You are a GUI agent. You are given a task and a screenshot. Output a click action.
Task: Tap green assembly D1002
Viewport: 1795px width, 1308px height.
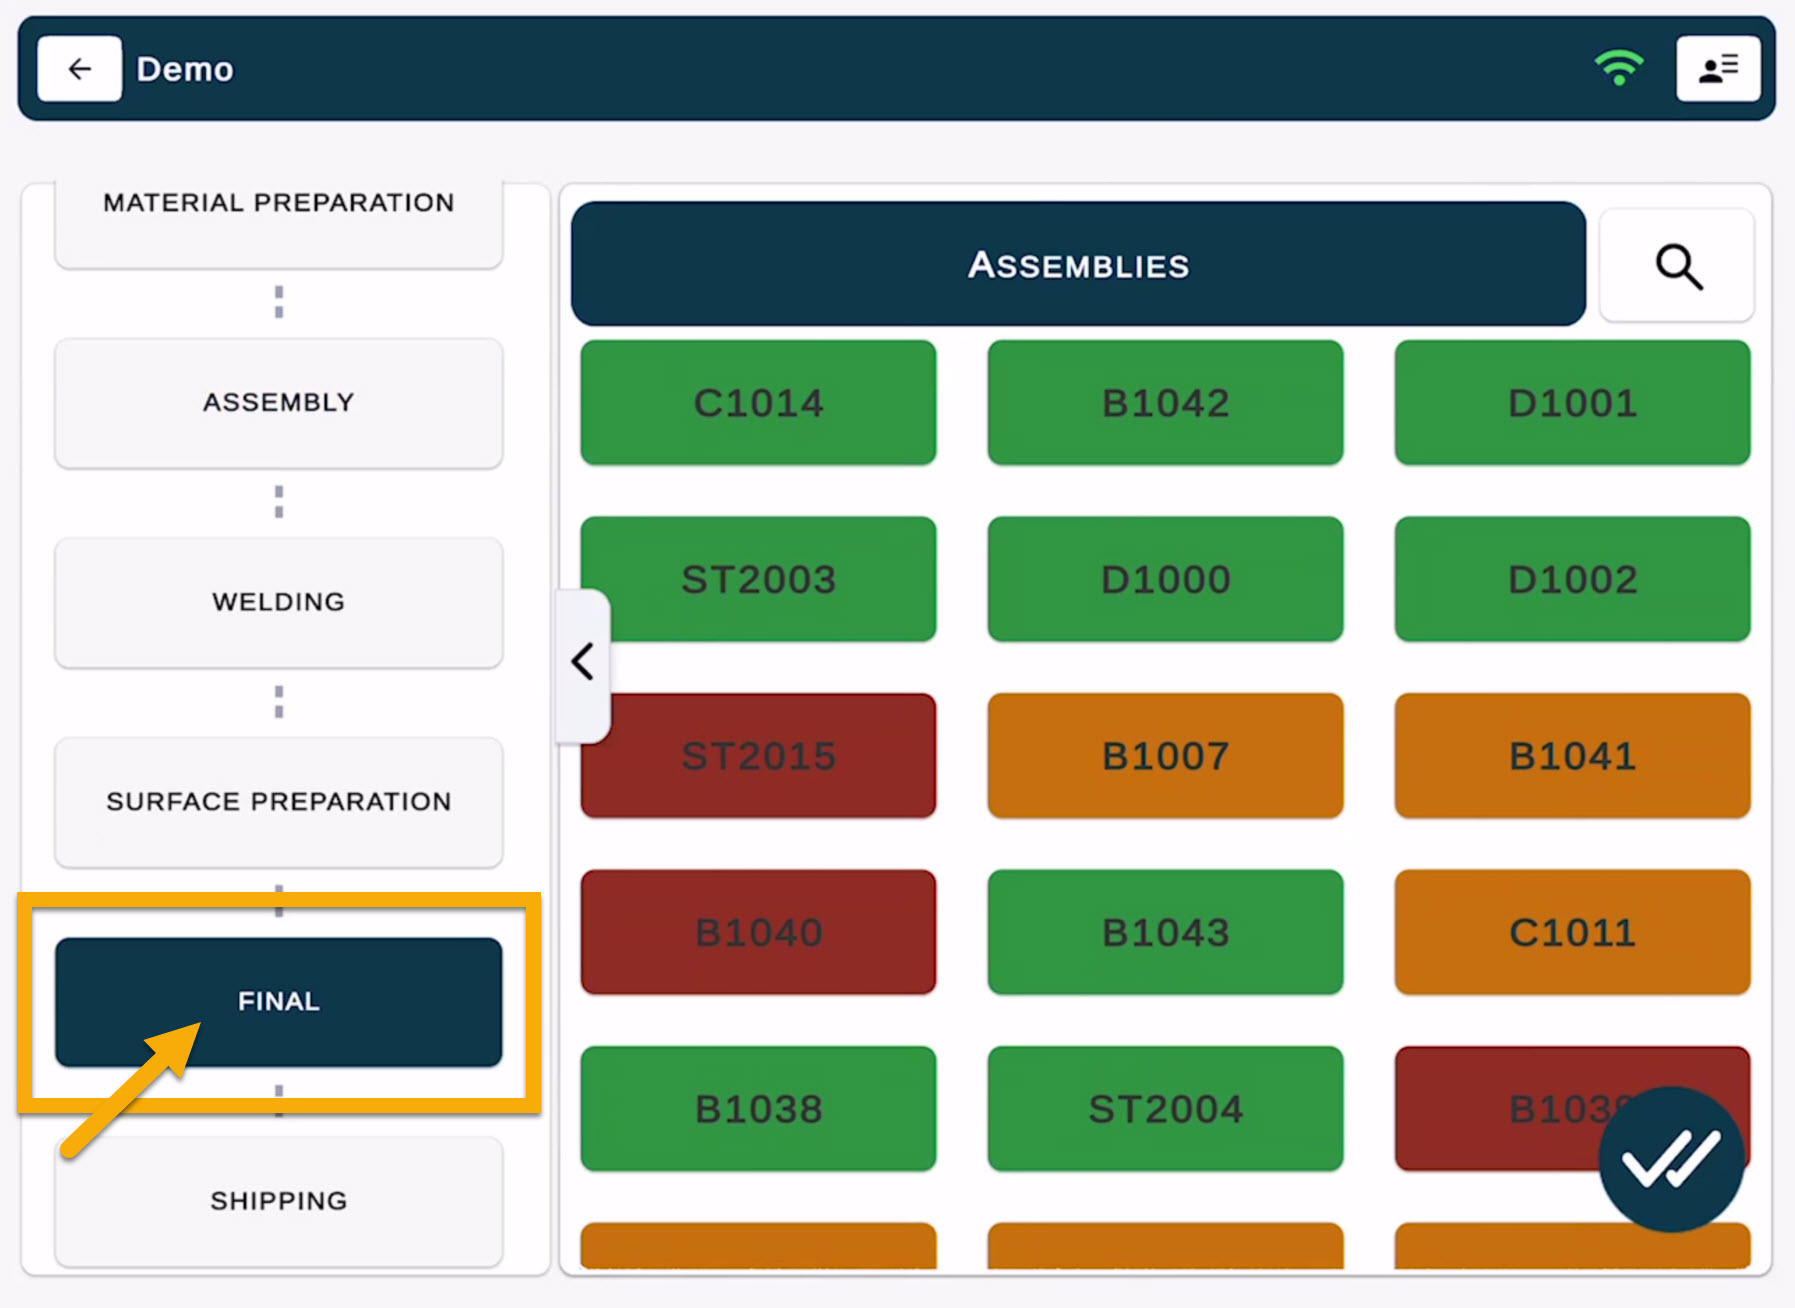[x=1572, y=580]
